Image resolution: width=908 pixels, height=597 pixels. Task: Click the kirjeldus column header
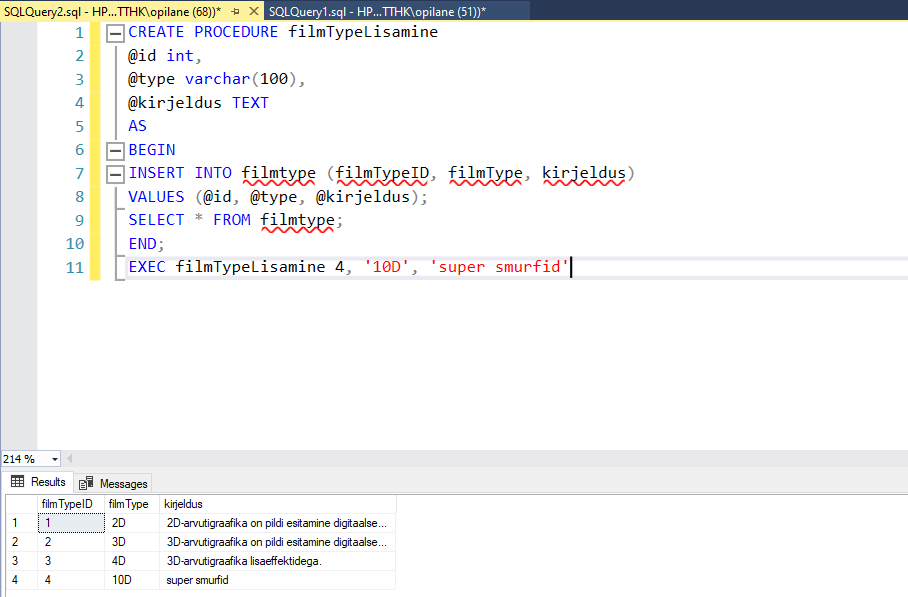[184, 504]
